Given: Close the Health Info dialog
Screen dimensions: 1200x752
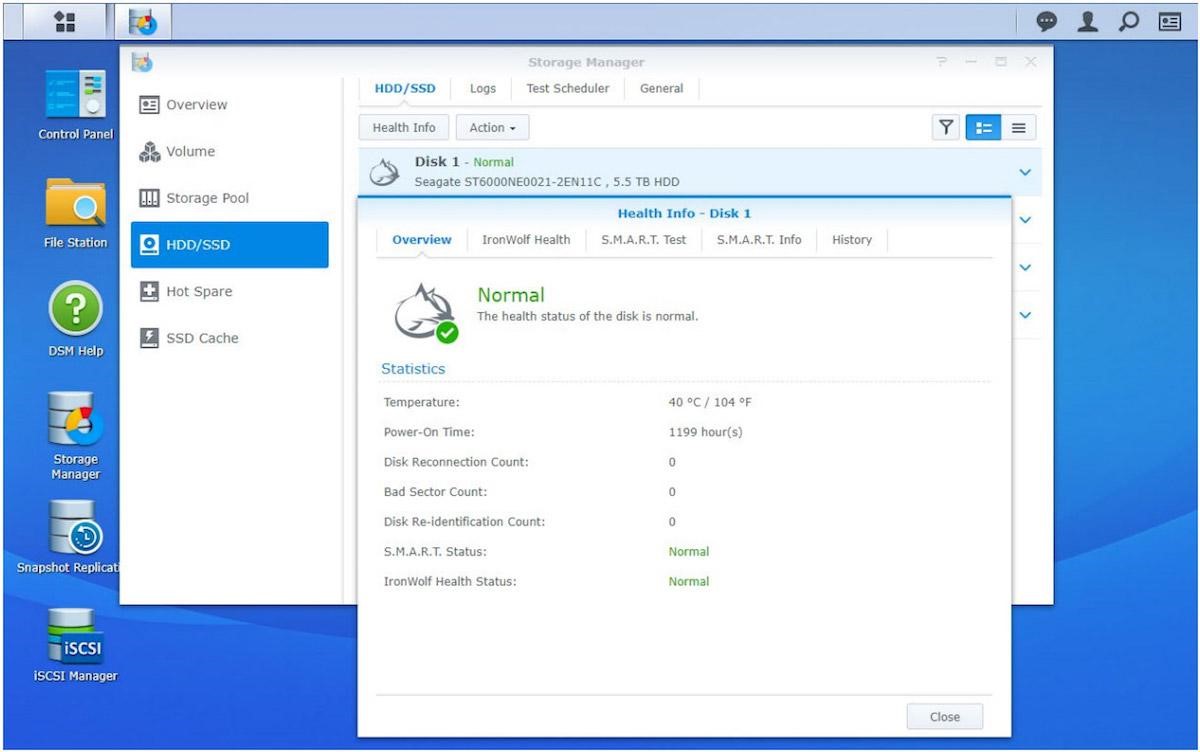Looking at the screenshot, I should point(944,716).
